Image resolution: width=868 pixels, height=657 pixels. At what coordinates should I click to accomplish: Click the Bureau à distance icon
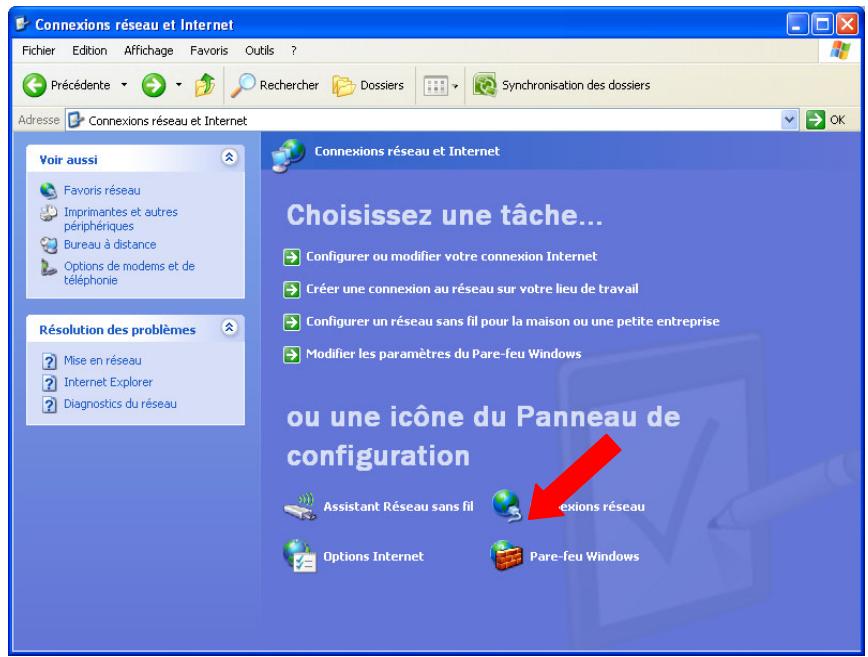point(48,245)
